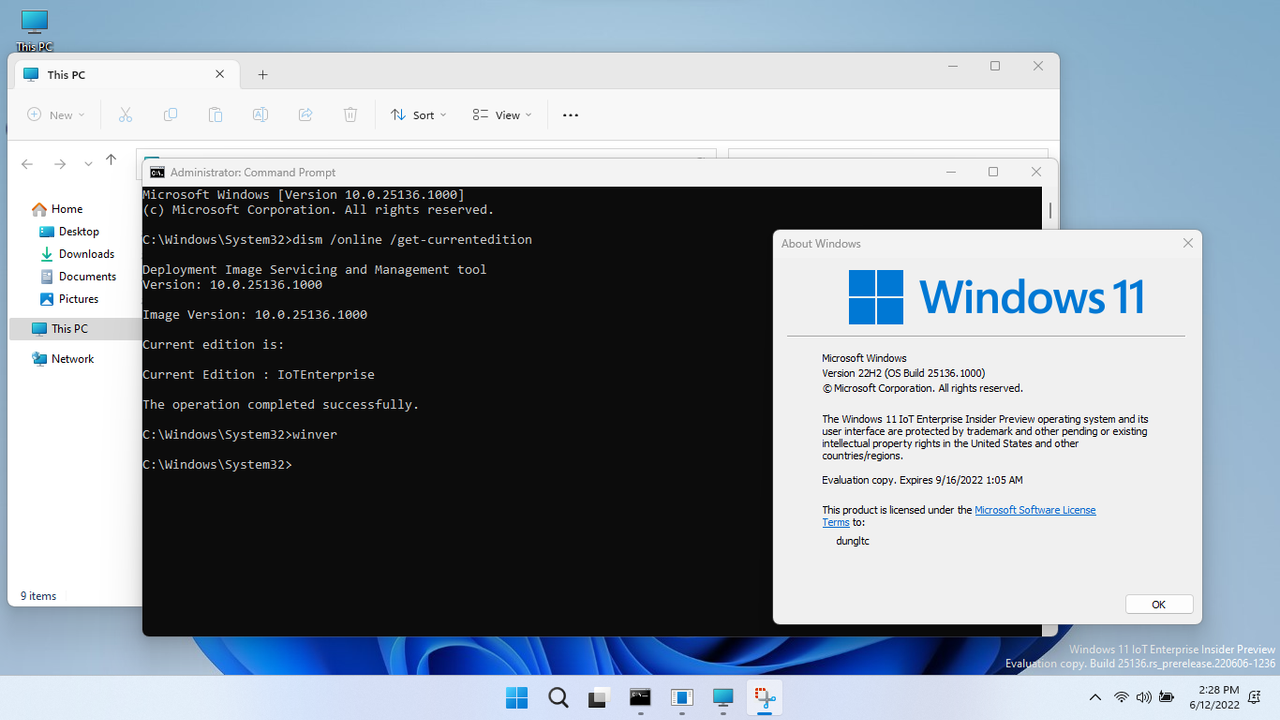The width and height of the screenshot is (1280, 720).
Task: Open the Microsoft Software License Terms link
Action: 1035,509
